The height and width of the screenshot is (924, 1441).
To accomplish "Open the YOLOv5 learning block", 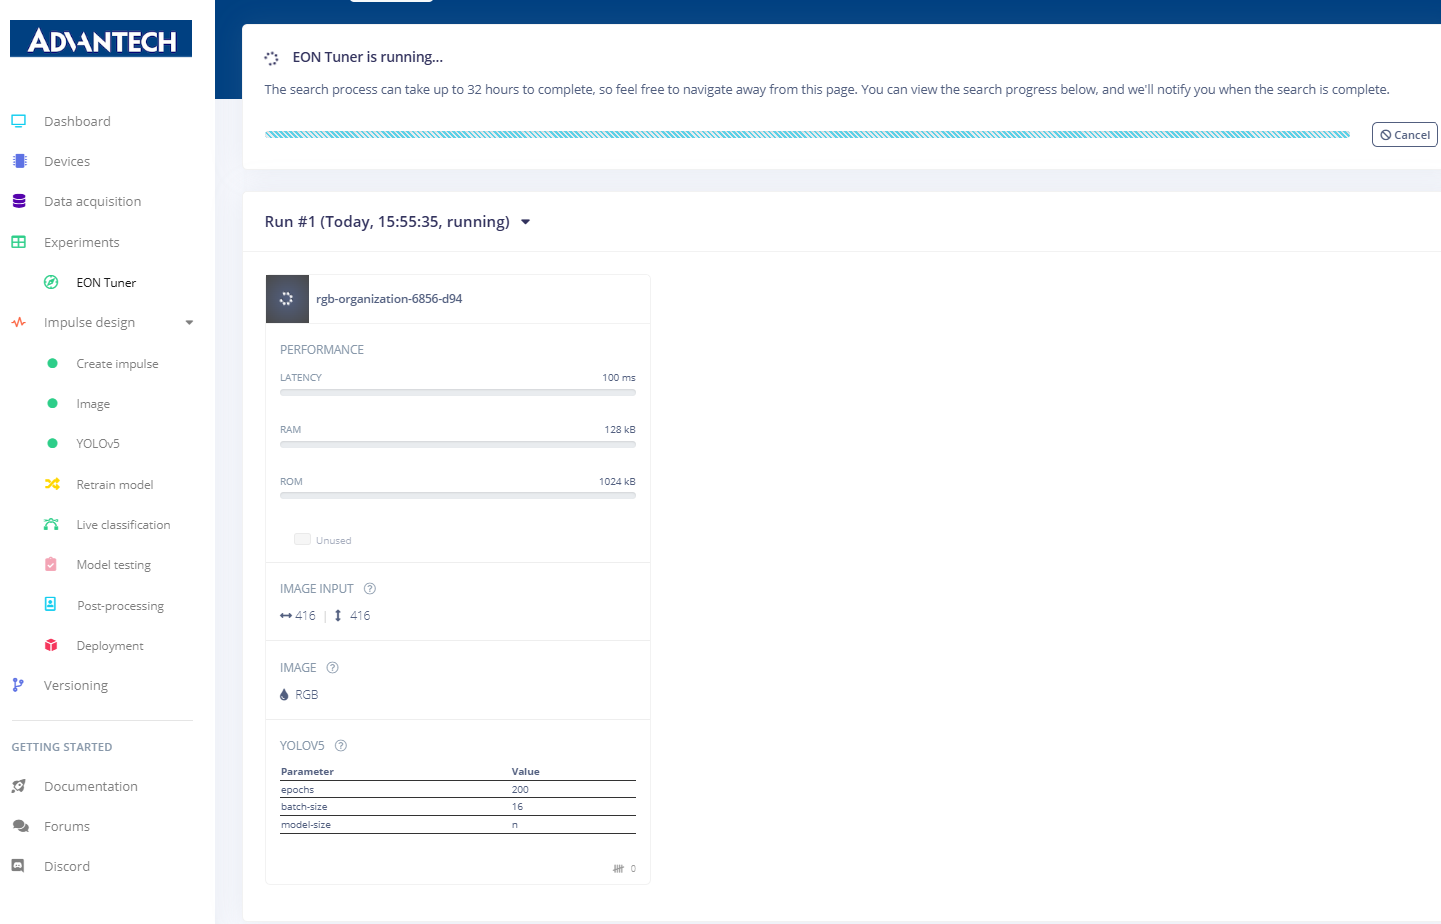I will 98,443.
